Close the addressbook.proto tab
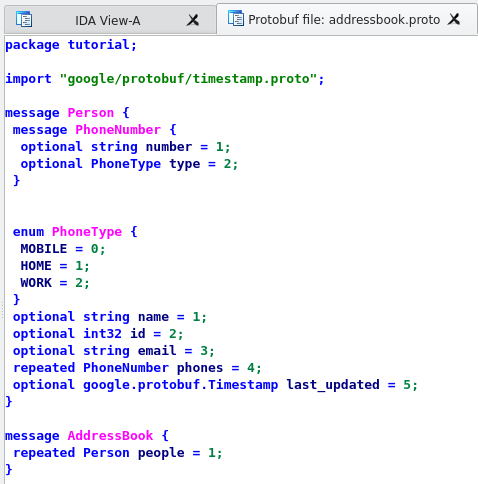Image resolution: width=478 pixels, height=484 pixels. tap(454, 19)
